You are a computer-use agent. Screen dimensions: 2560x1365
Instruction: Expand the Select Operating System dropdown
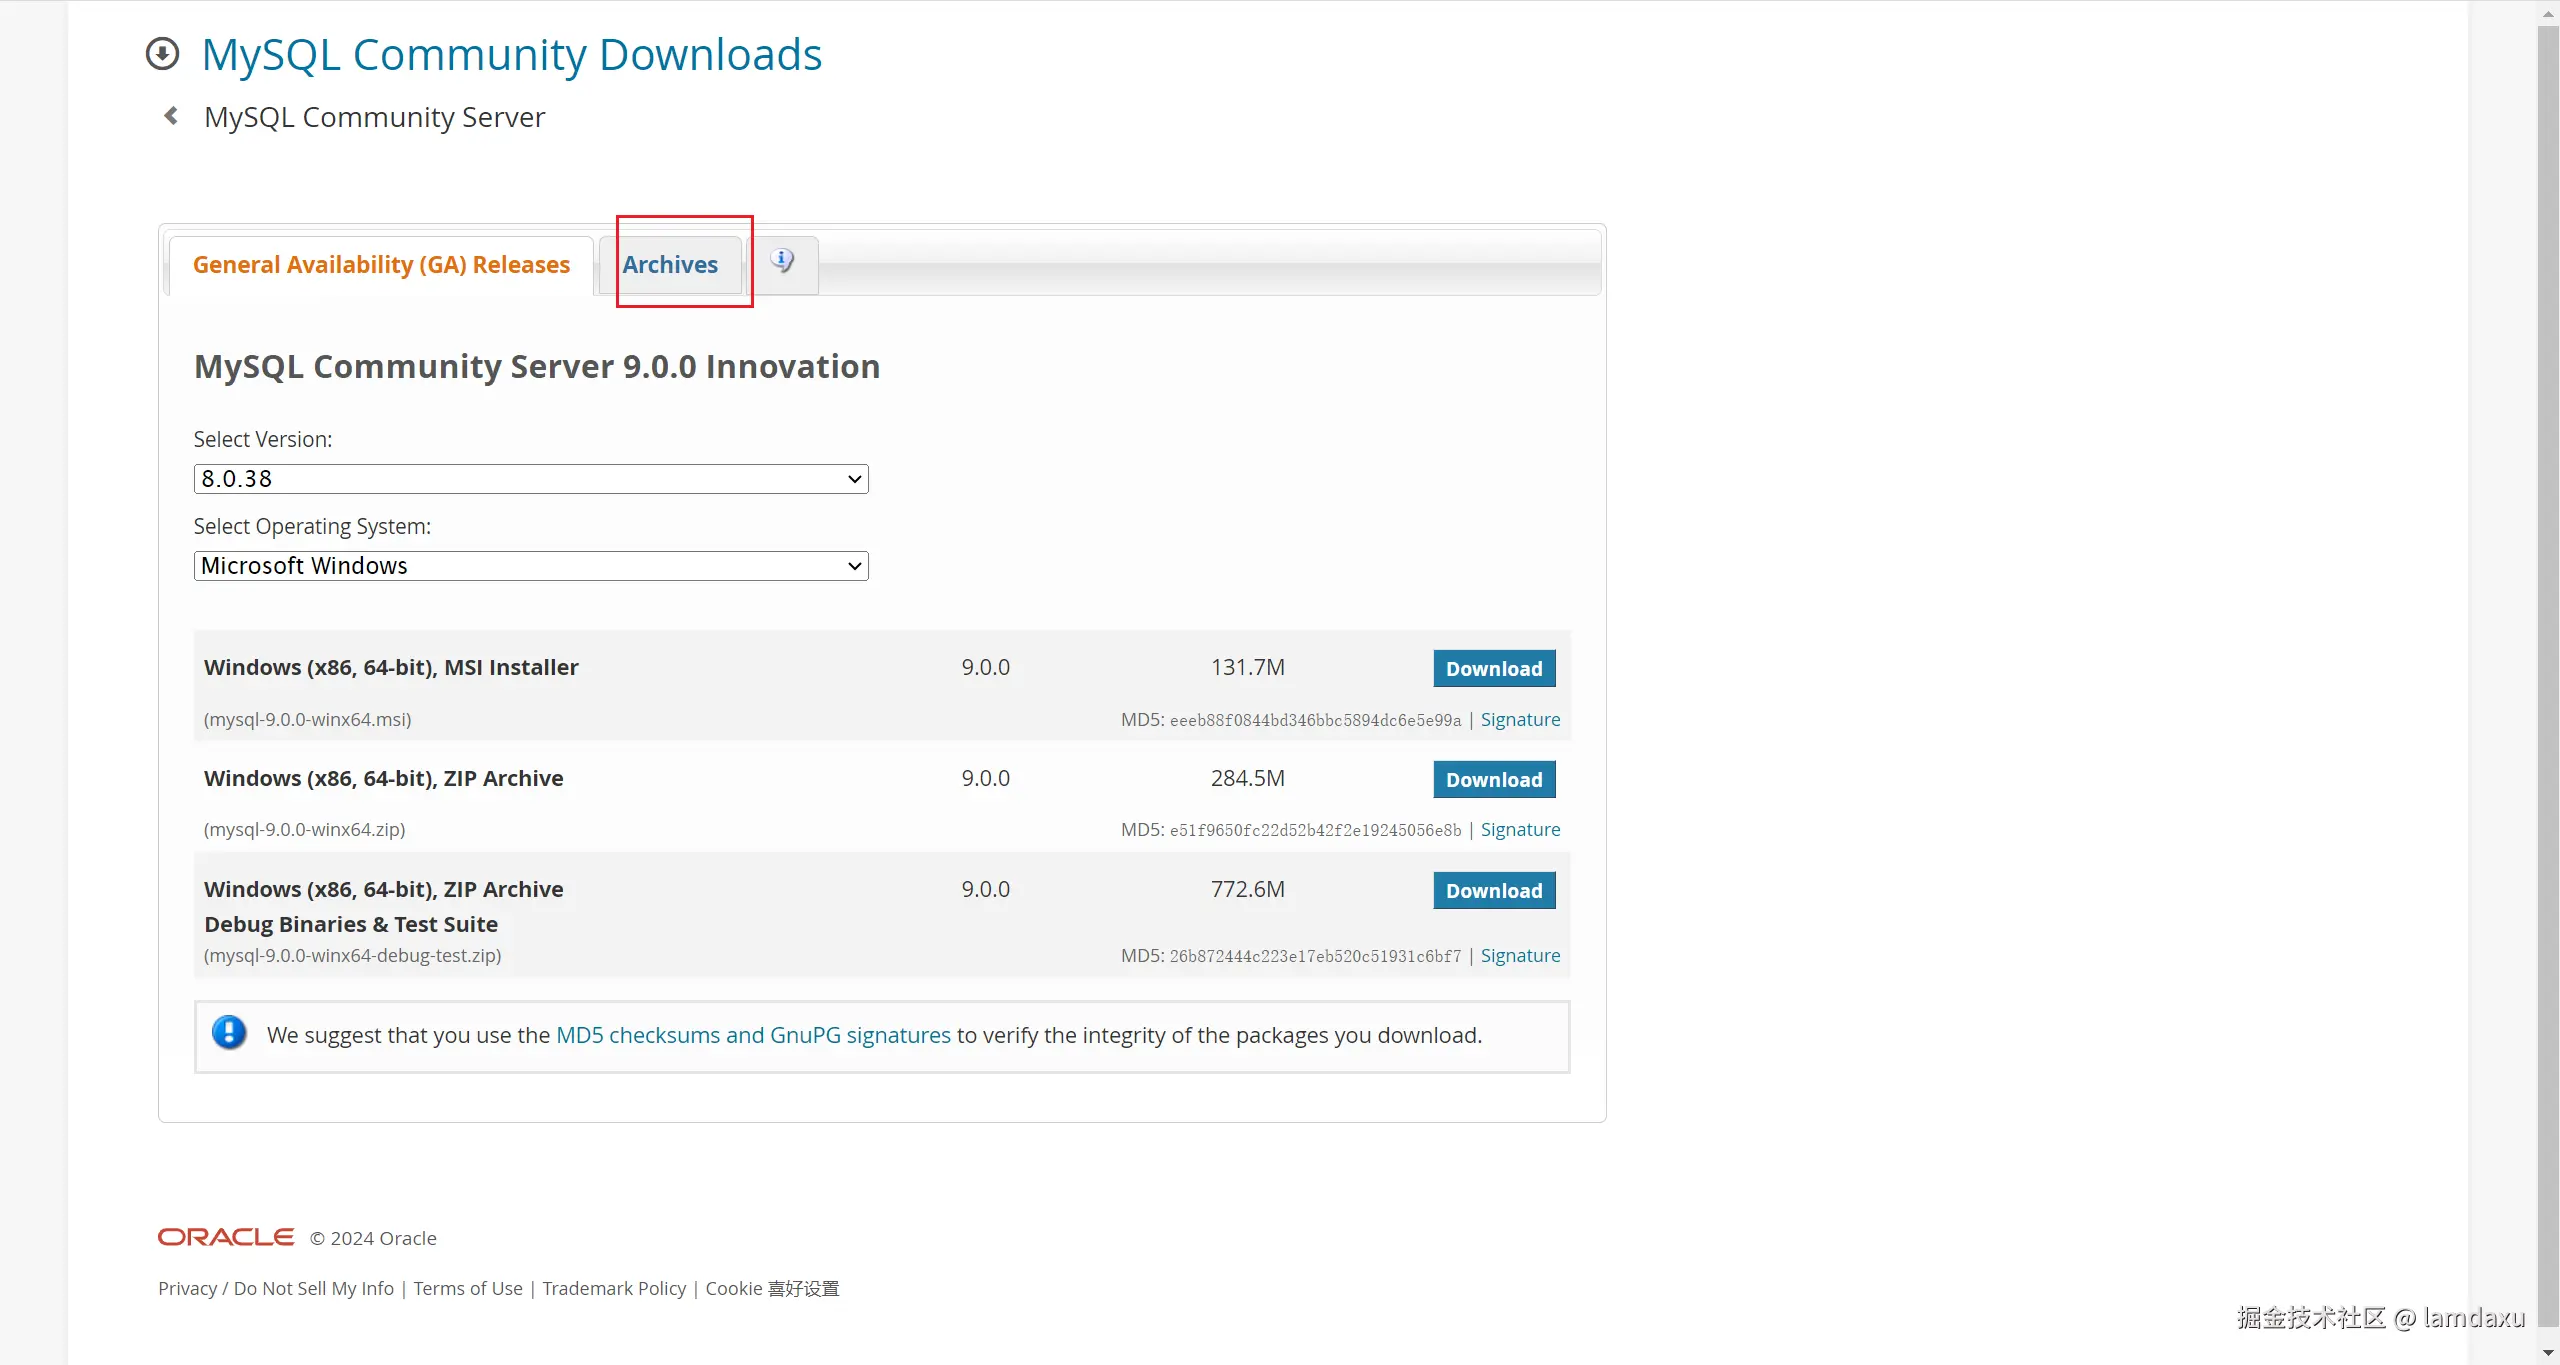(530, 566)
